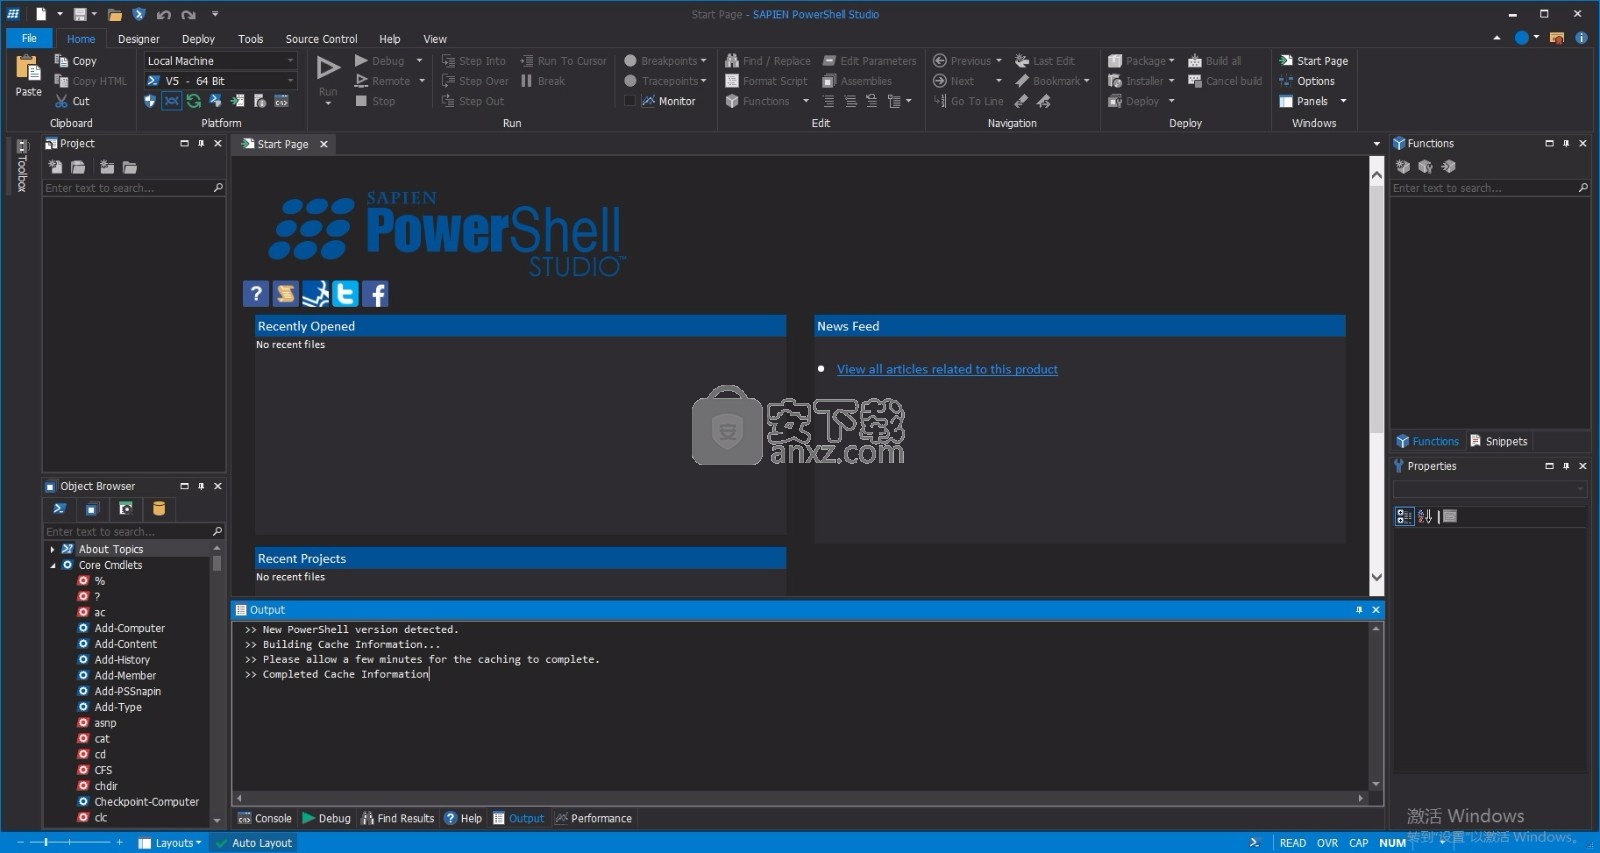Viewport: 1600px width, 853px height.
Task: Switch to the Console tab at bottom
Action: (264, 818)
